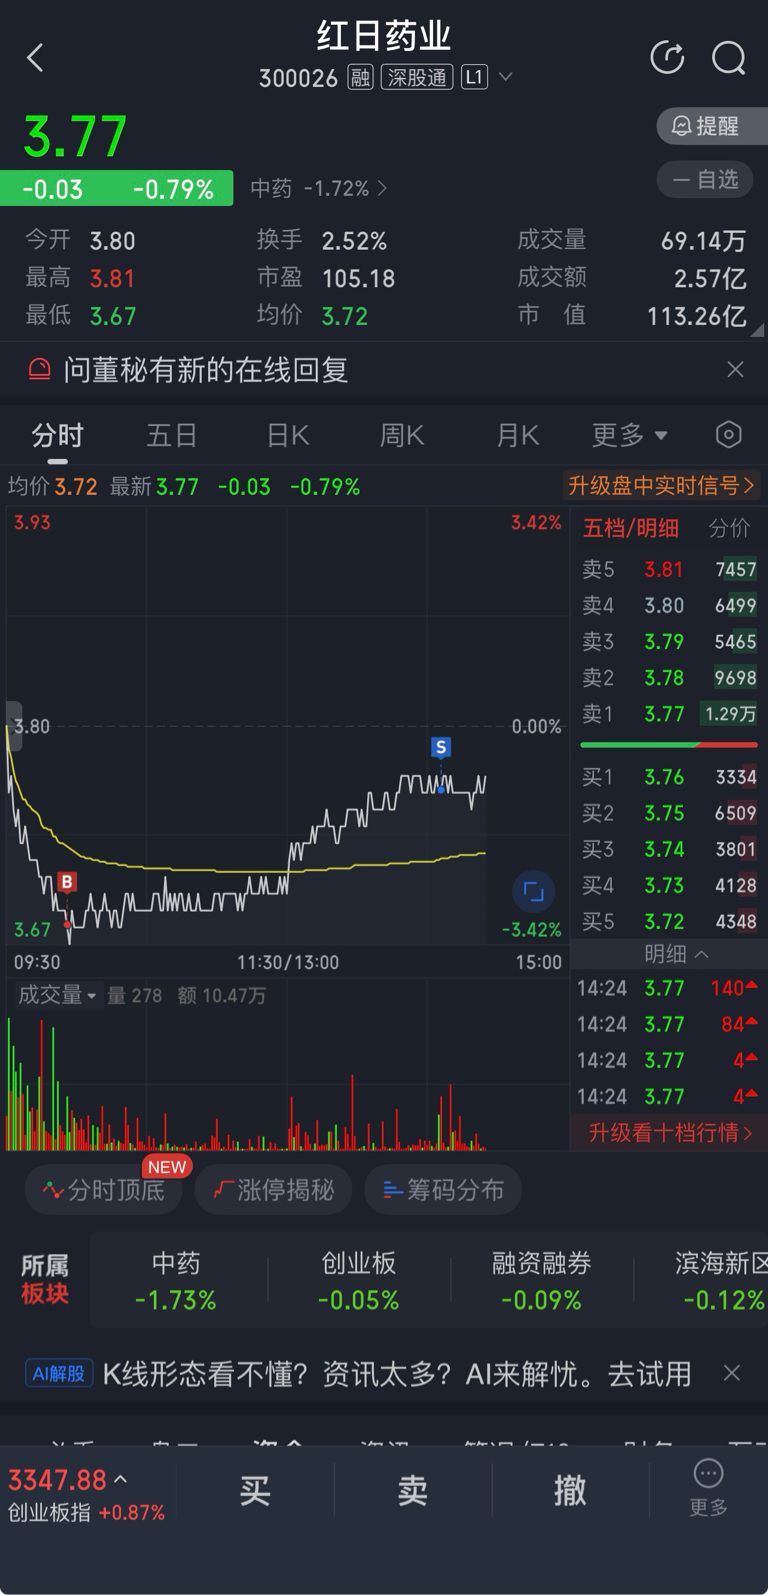Screen dimensions: 768x1595
Task: Open 问董秘 online reply notice
Action: [206, 370]
